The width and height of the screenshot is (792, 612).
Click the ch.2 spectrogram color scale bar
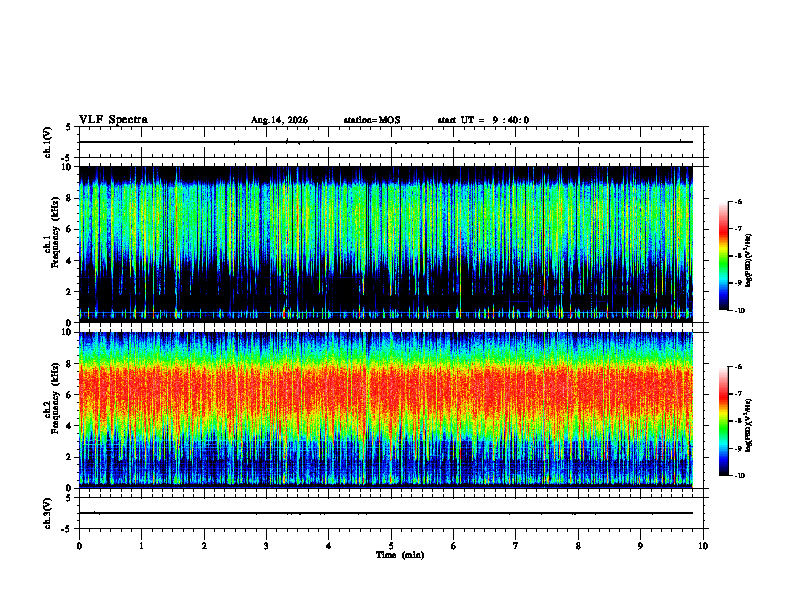724,421
